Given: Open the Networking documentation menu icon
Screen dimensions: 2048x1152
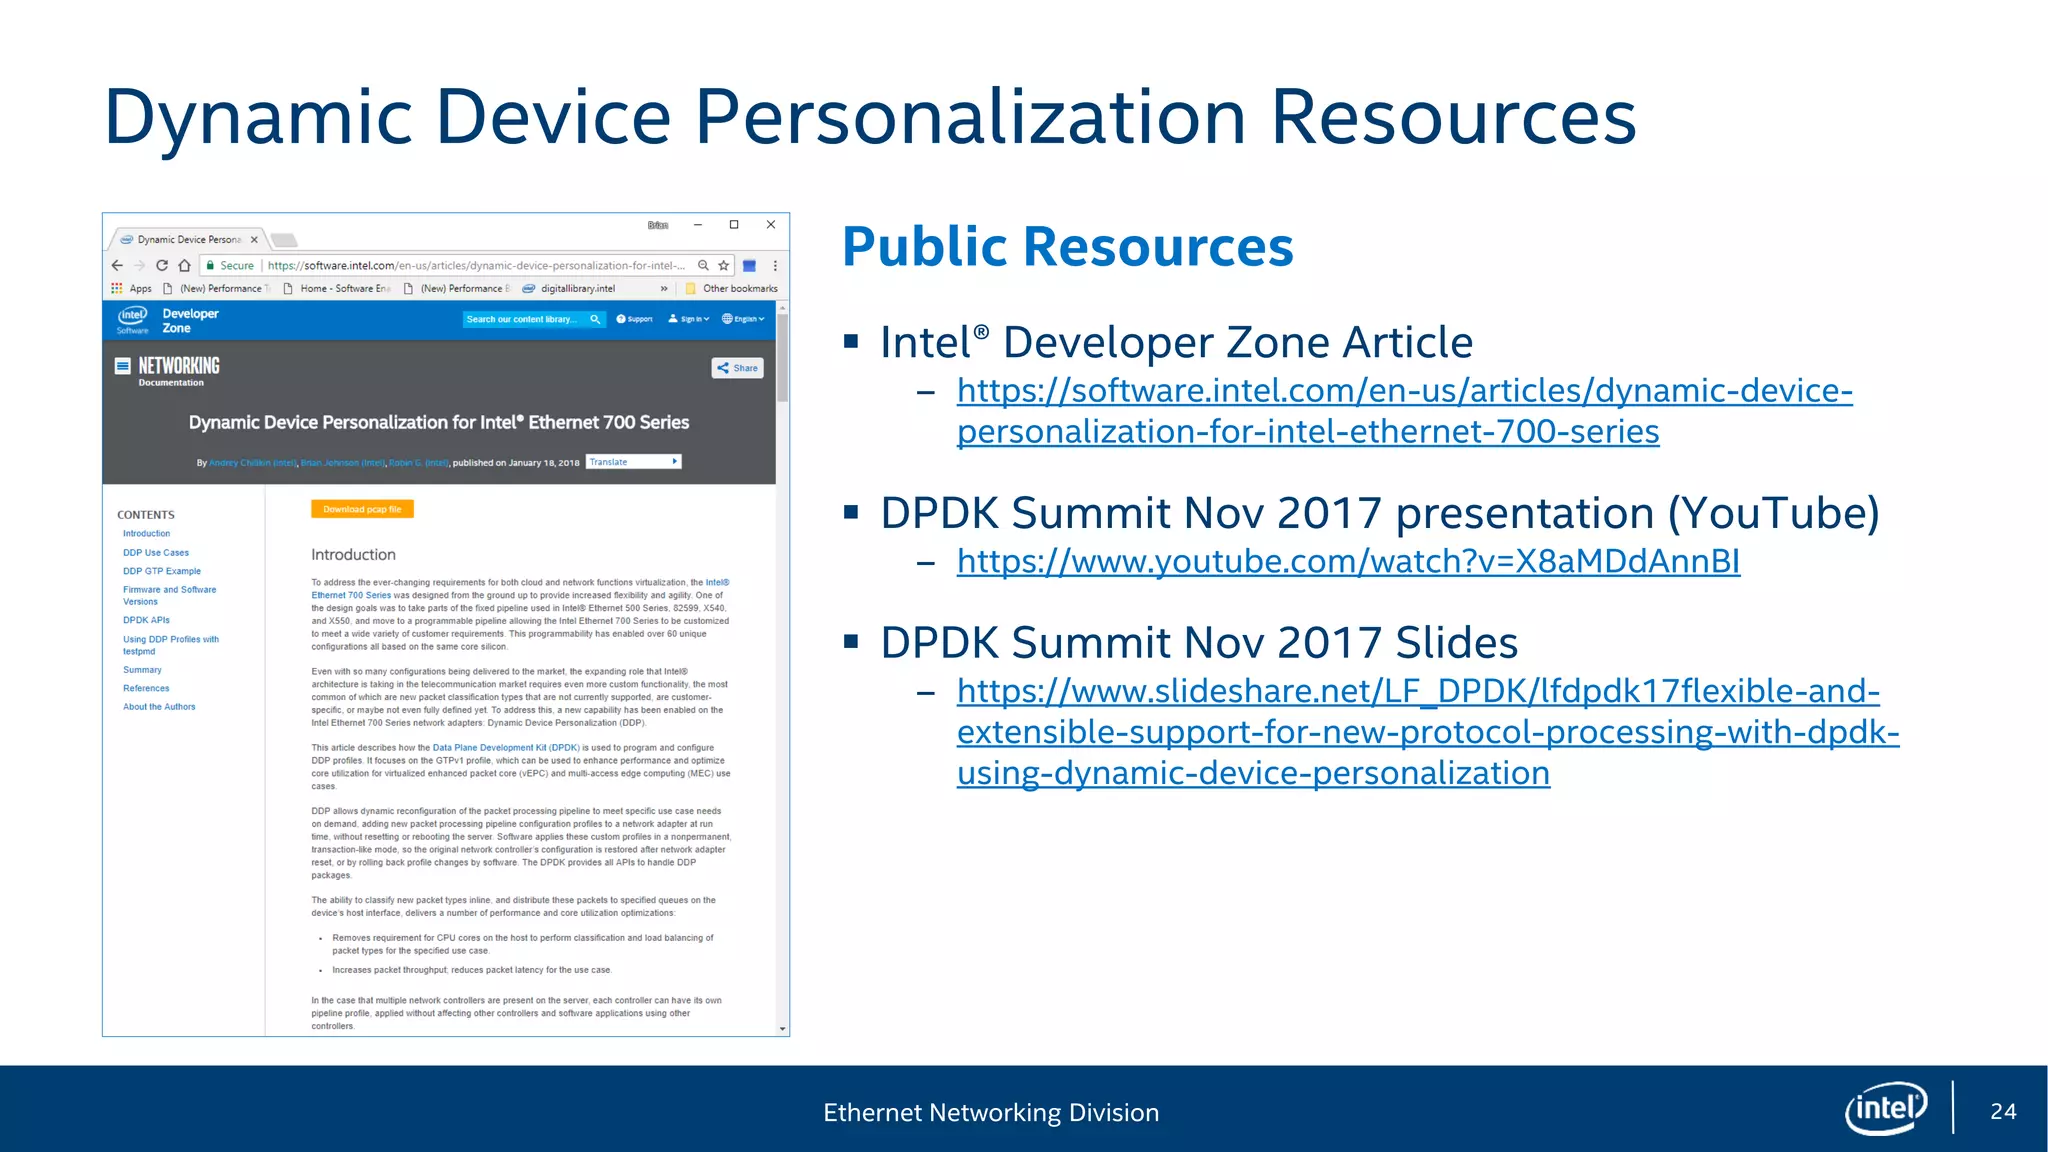Looking at the screenshot, I should click(x=122, y=366).
